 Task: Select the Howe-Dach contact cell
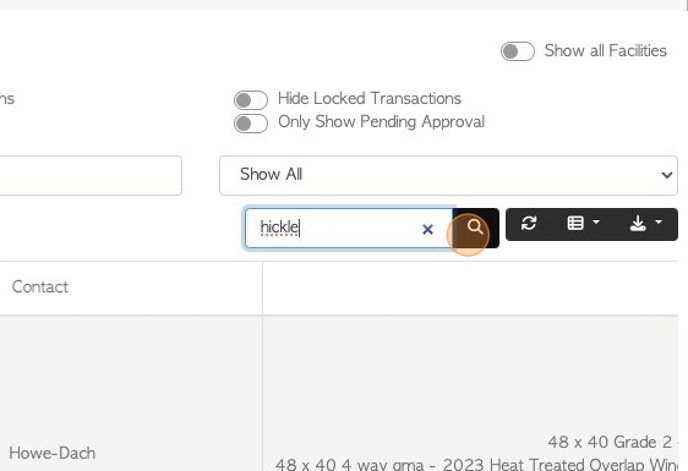[52, 453]
